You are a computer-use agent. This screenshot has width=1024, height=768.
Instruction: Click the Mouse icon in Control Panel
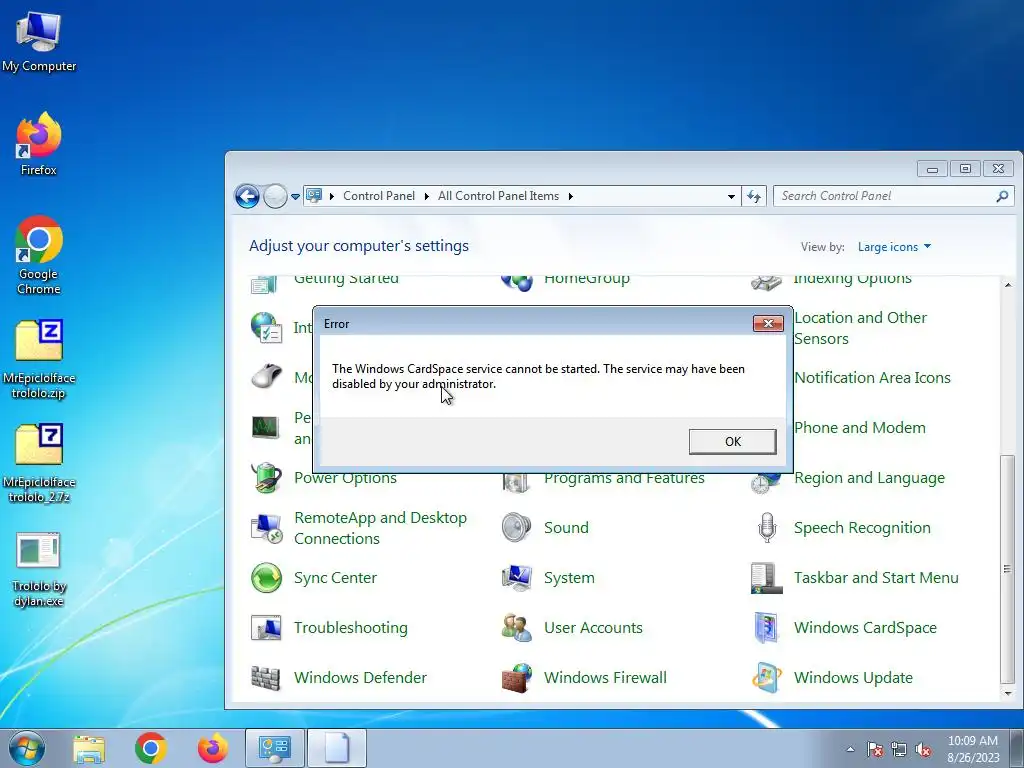pyautogui.click(x=266, y=377)
